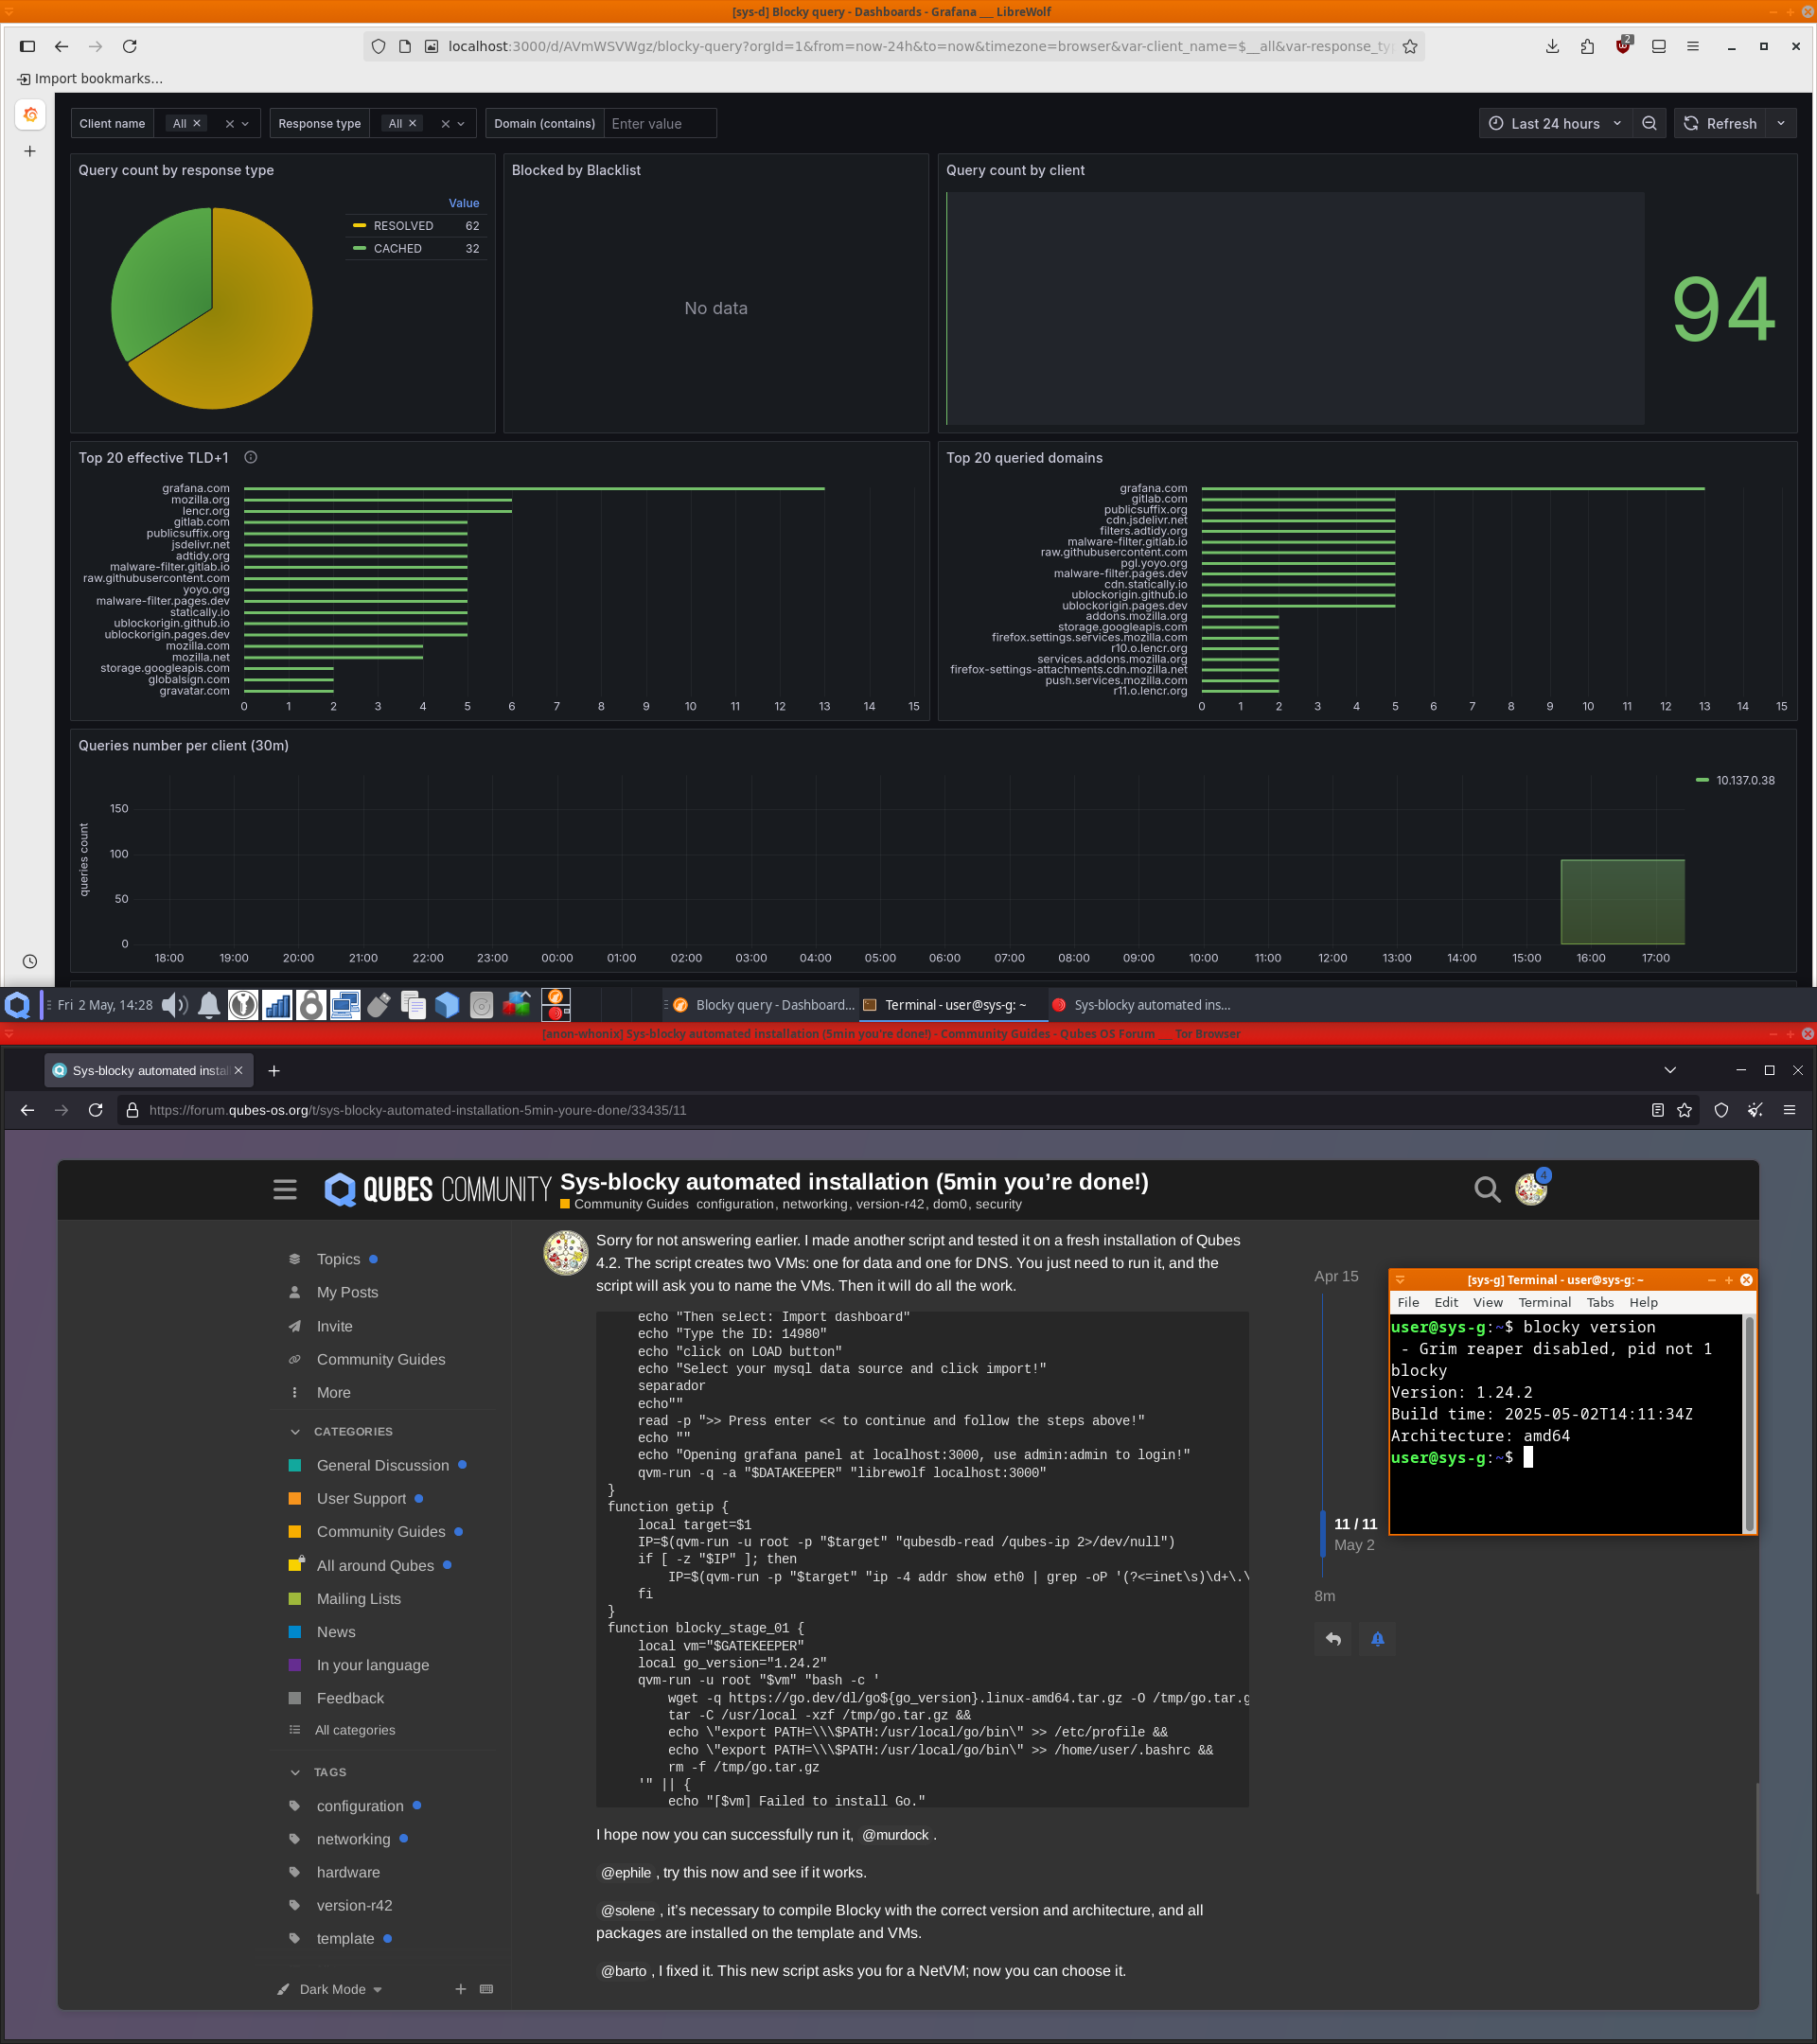Viewport: 1817px width, 2044px height.
Task: Click the reply arrow icon under the post
Action: tap(1333, 1638)
